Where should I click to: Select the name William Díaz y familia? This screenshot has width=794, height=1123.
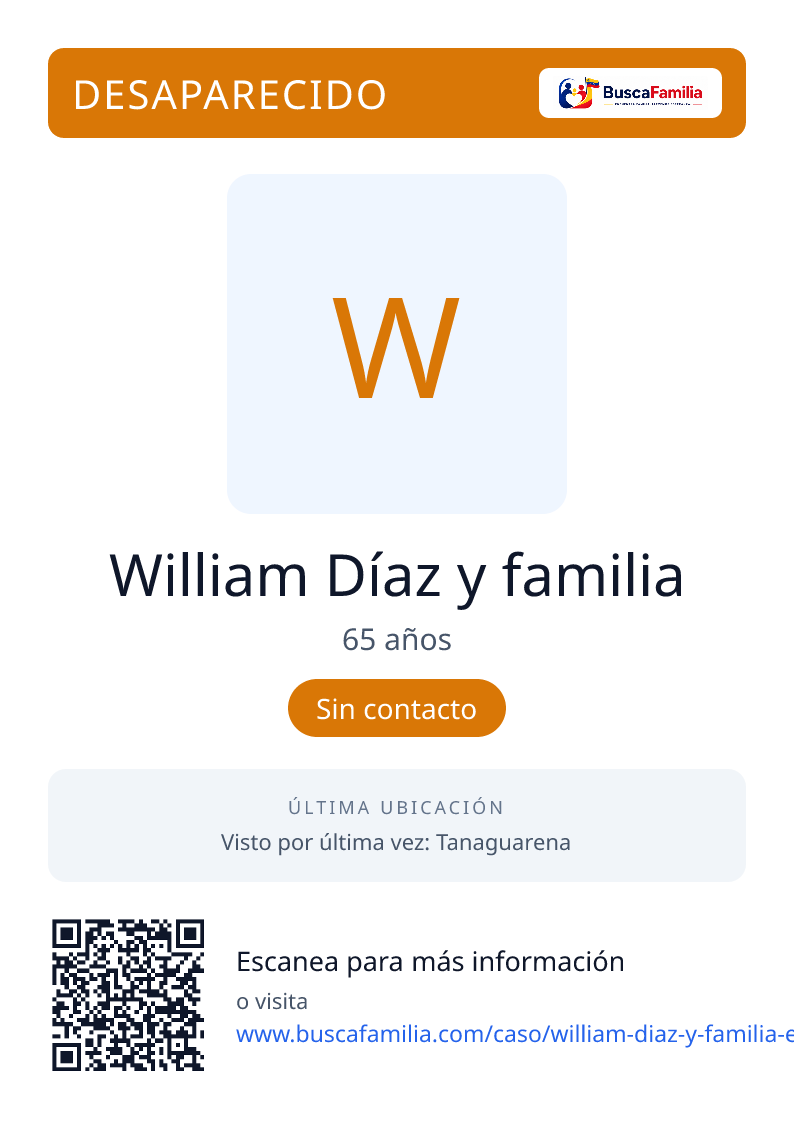(x=397, y=576)
